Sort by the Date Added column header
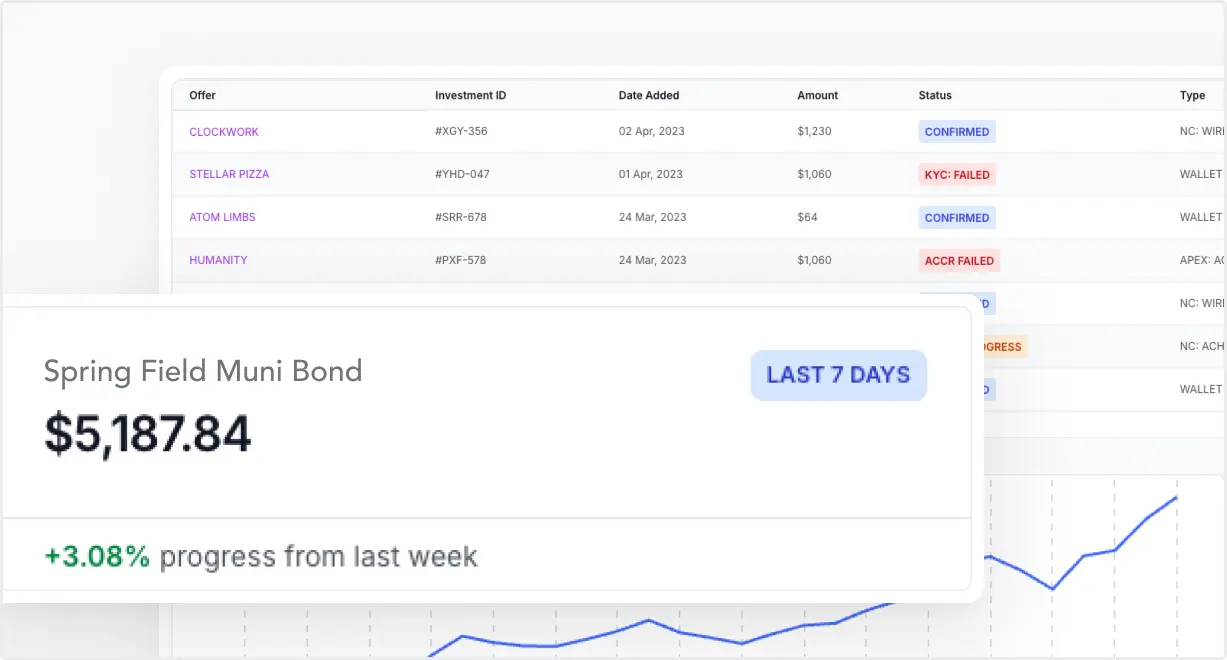The height and width of the screenshot is (660, 1227). (649, 96)
